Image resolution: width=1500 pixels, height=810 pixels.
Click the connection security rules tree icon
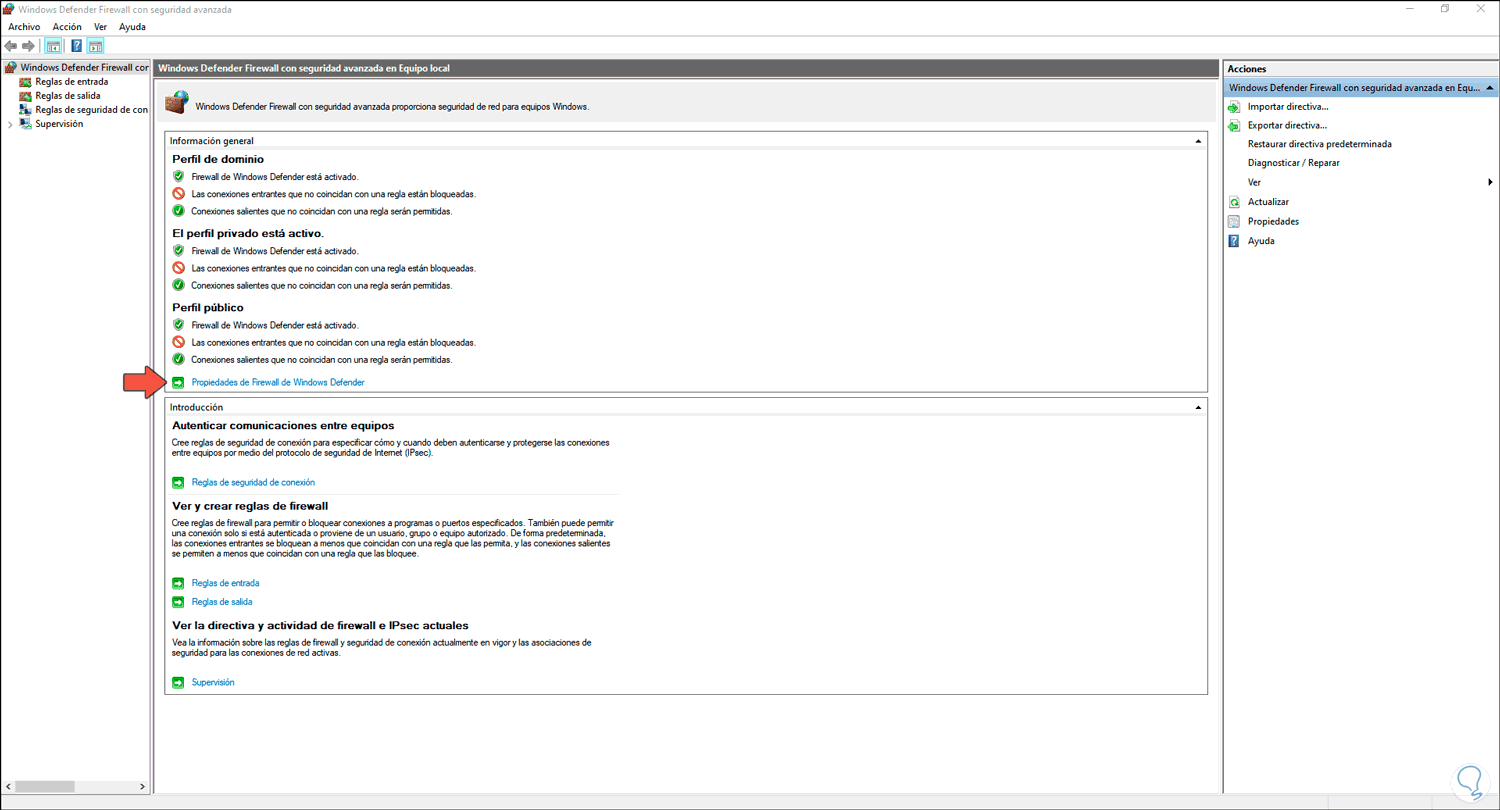(x=26, y=110)
